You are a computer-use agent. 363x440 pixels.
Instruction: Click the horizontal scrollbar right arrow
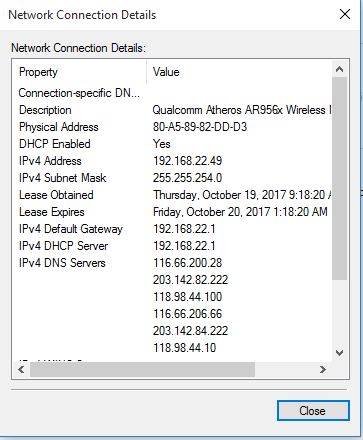click(322, 369)
